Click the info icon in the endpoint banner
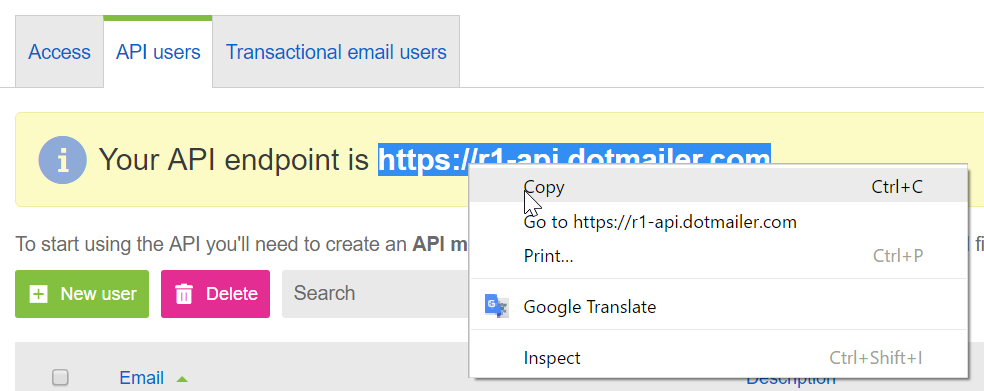Image resolution: width=984 pixels, height=391 pixels. 62,159
